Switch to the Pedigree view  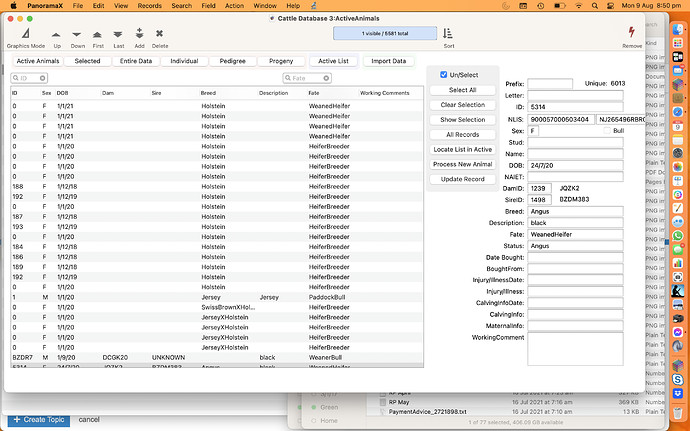(x=232, y=61)
